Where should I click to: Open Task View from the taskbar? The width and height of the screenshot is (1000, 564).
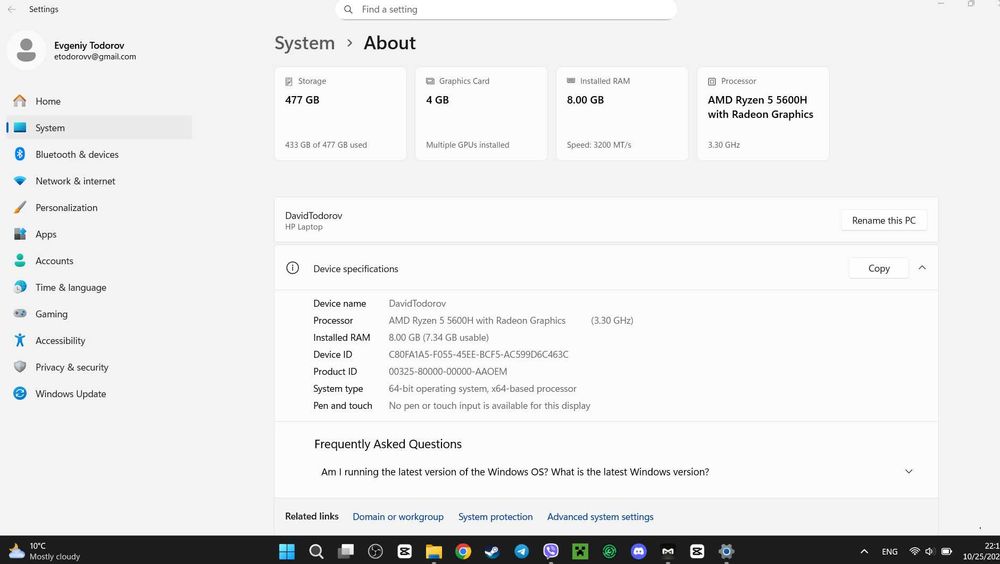click(x=346, y=551)
